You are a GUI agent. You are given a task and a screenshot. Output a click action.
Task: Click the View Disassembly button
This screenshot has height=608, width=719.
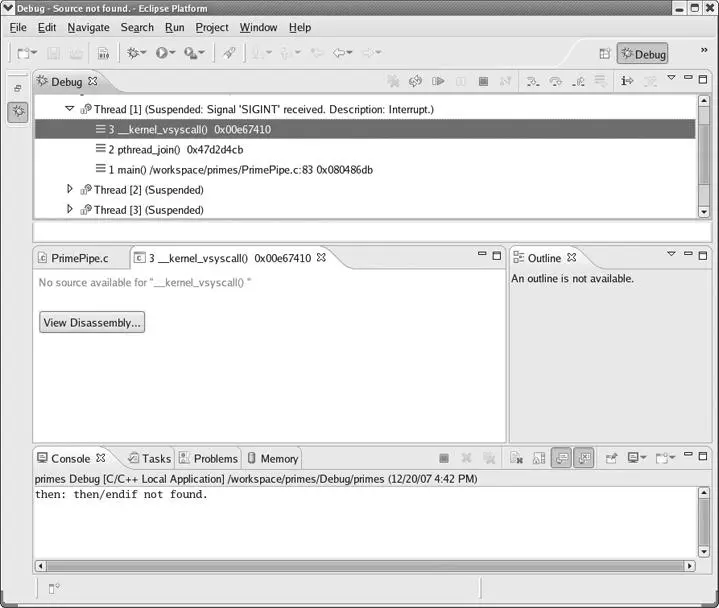coord(92,322)
